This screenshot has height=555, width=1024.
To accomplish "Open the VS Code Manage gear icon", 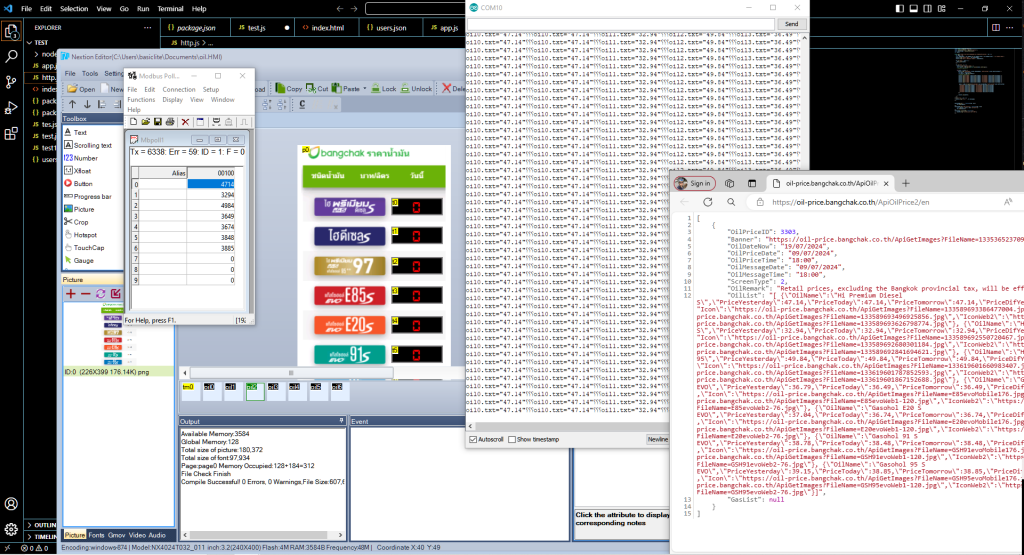I will (x=11, y=530).
